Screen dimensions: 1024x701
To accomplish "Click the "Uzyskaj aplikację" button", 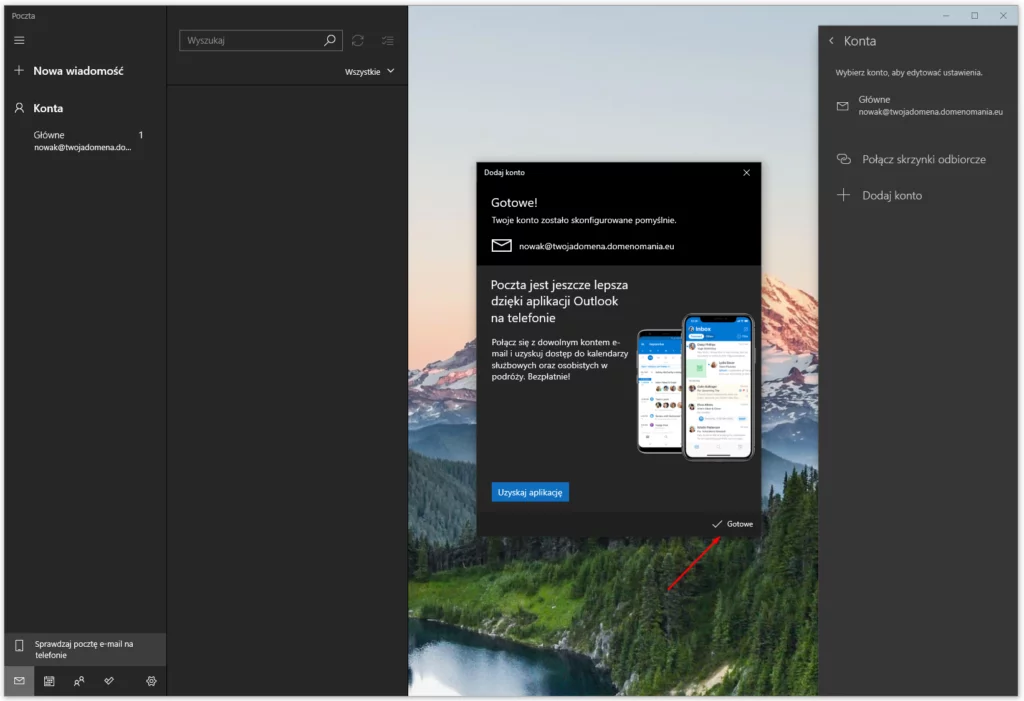I will click(x=530, y=491).
